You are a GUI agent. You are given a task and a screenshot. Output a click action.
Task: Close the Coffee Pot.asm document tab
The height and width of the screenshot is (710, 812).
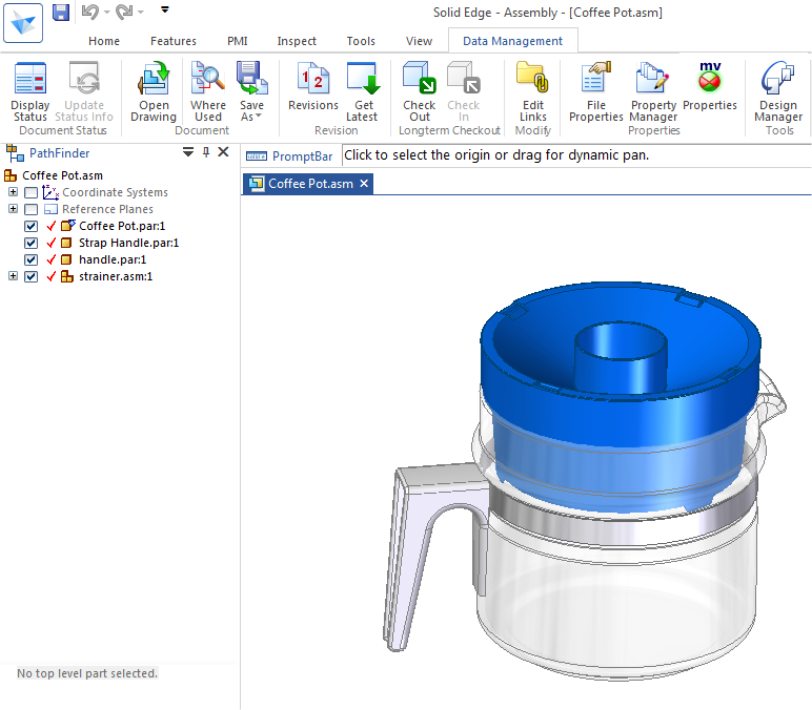364,184
